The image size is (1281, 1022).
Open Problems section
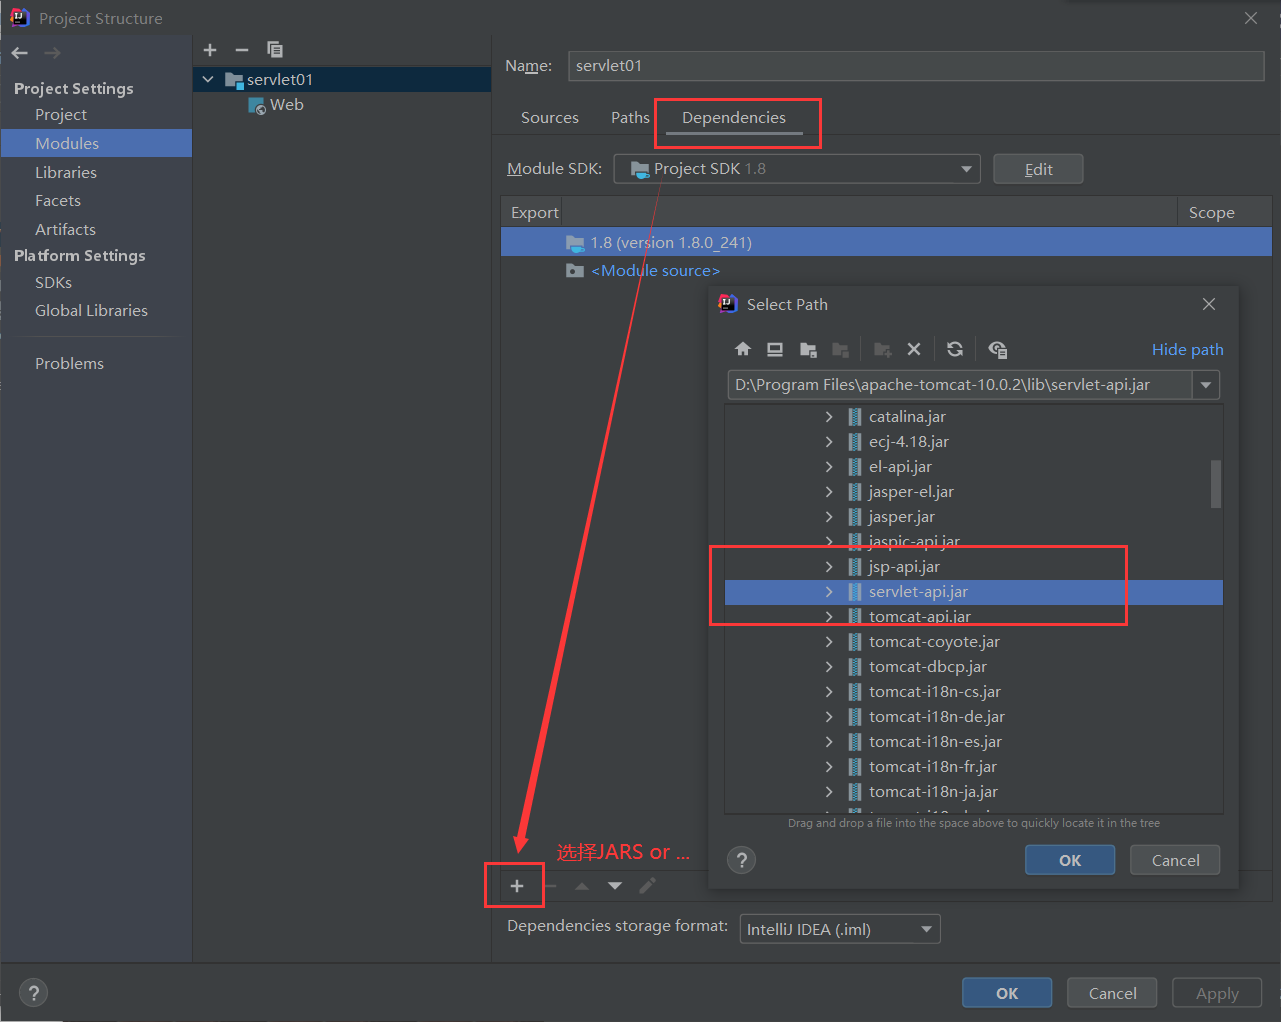(69, 363)
